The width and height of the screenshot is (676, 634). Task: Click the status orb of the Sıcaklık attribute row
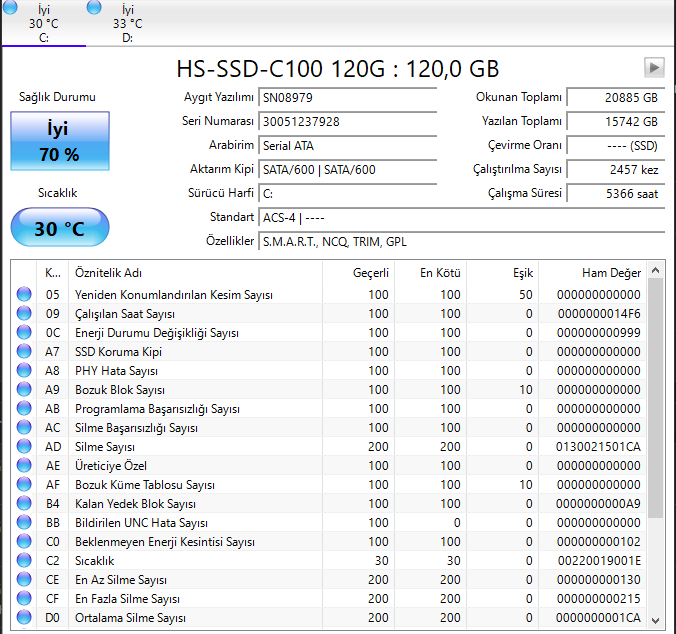[x=24, y=561]
